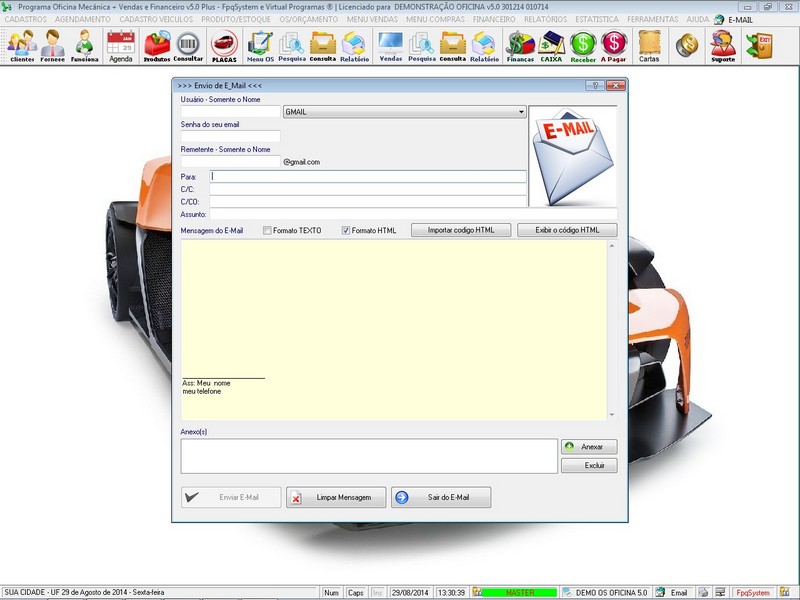Click the Excluir attachment button
The image size is (800, 600).
coord(589,465)
